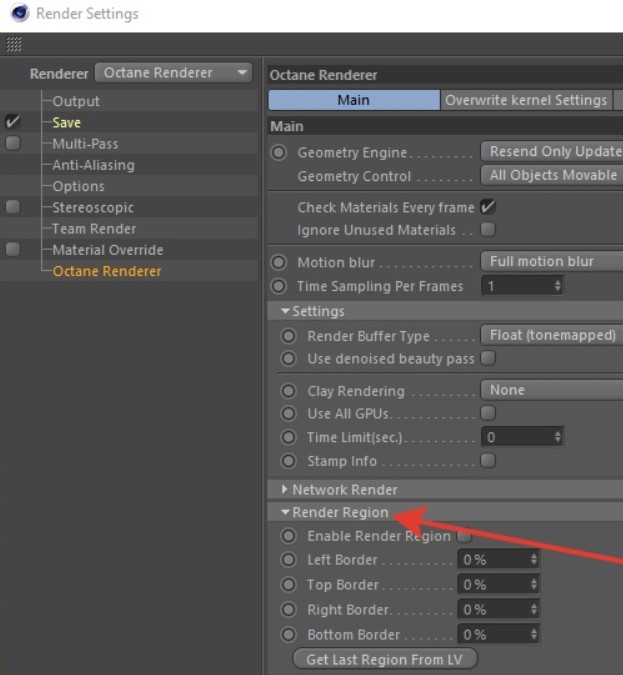
Task: Open the Clay Rendering dropdown
Action: tap(551, 390)
